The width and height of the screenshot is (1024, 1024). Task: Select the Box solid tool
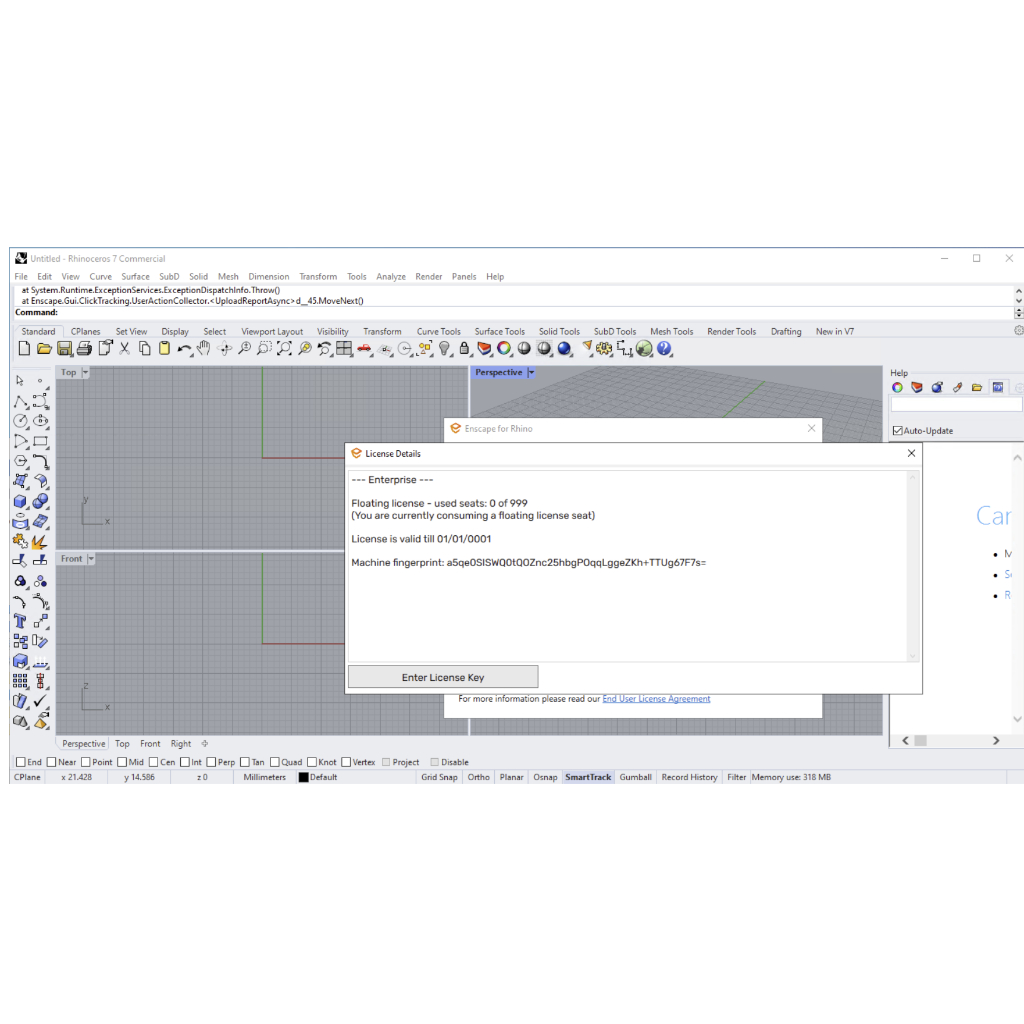20,501
